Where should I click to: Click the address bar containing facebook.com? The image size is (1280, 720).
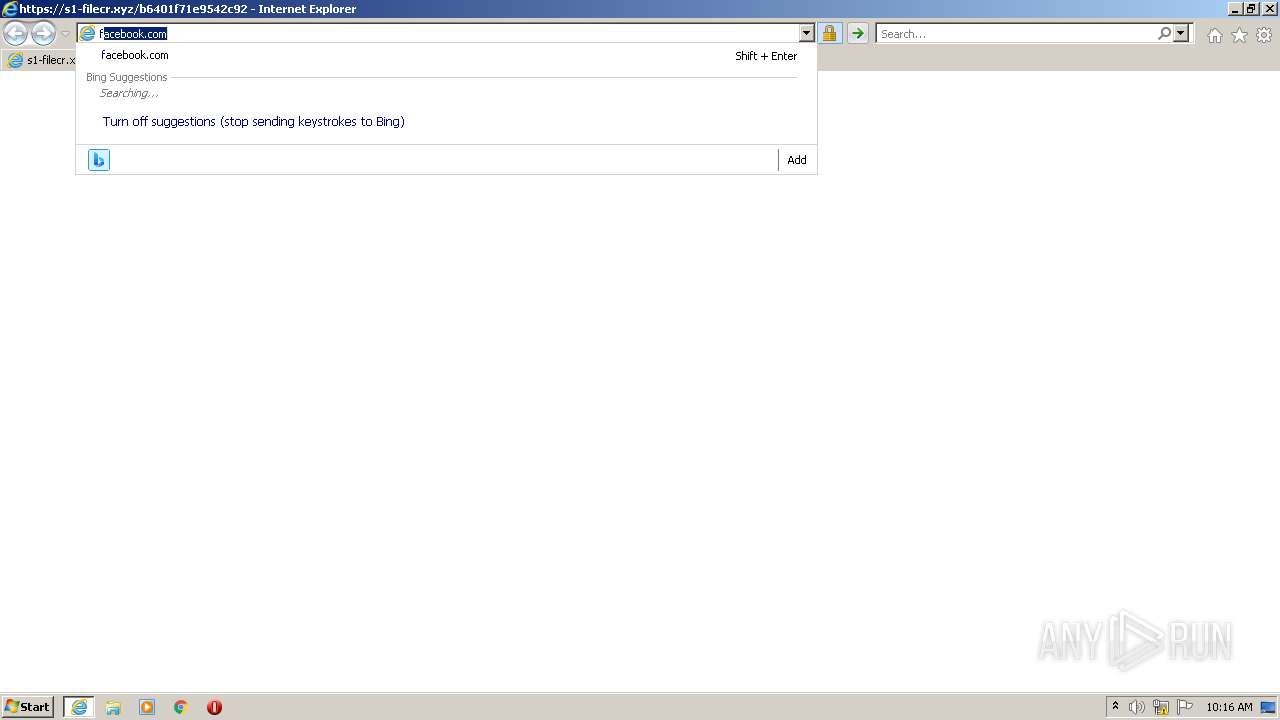pos(447,34)
